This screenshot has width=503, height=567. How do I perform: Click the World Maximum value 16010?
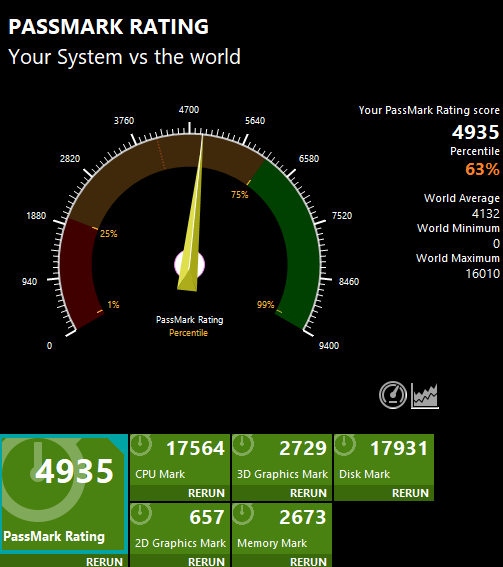coord(483,274)
